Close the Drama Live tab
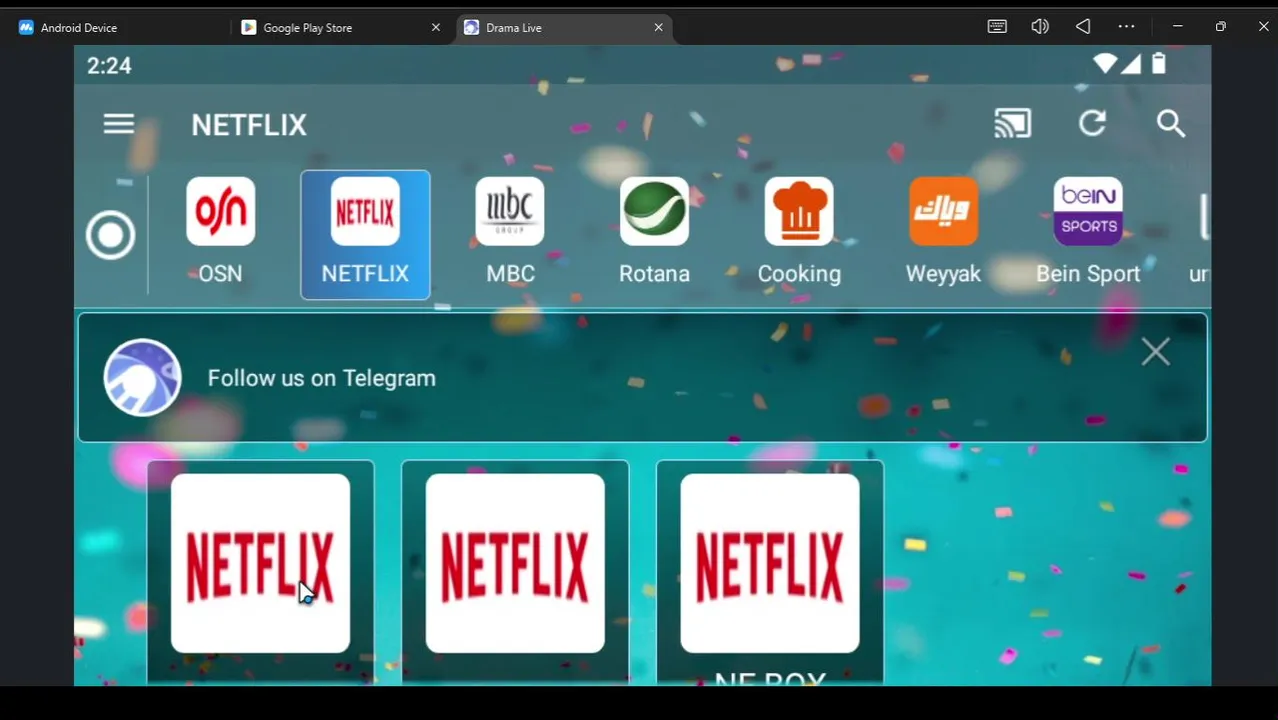Screen dimensions: 1278x720 click(658, 28)
